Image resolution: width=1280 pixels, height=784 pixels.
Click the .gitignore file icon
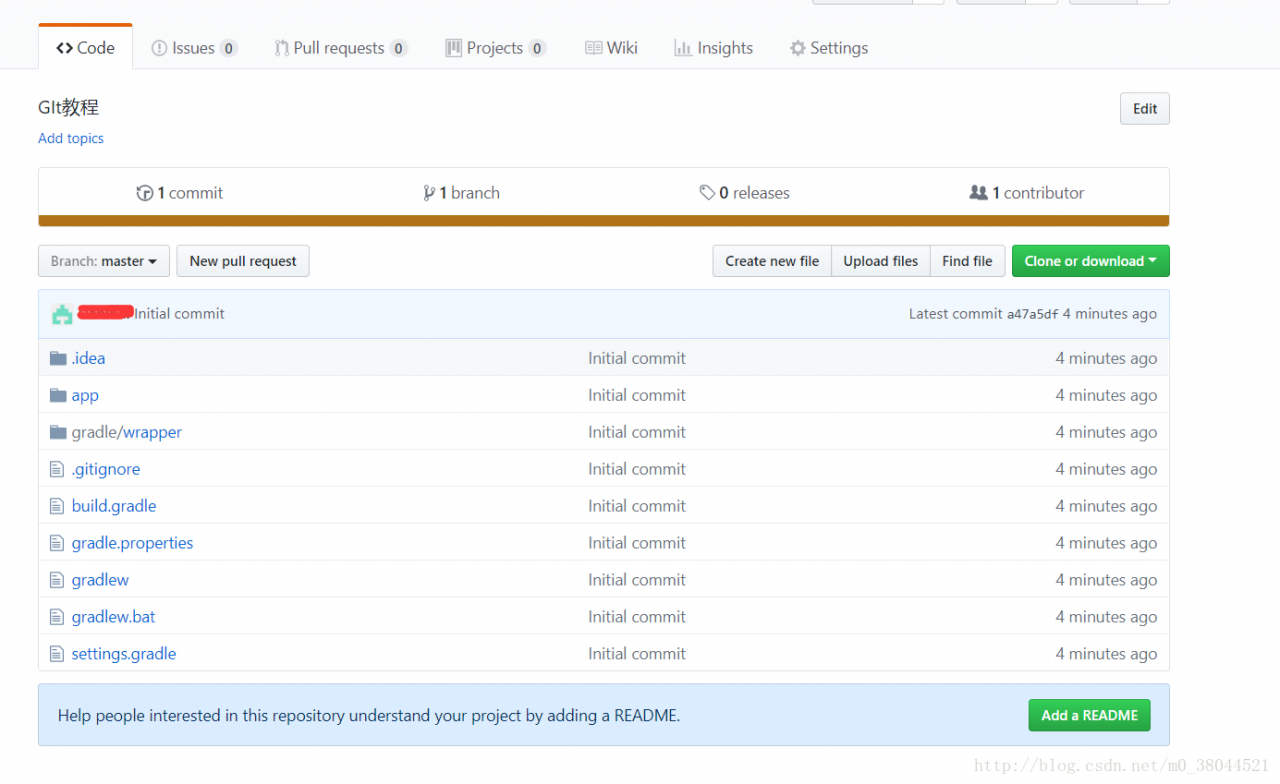click(57, 469)
